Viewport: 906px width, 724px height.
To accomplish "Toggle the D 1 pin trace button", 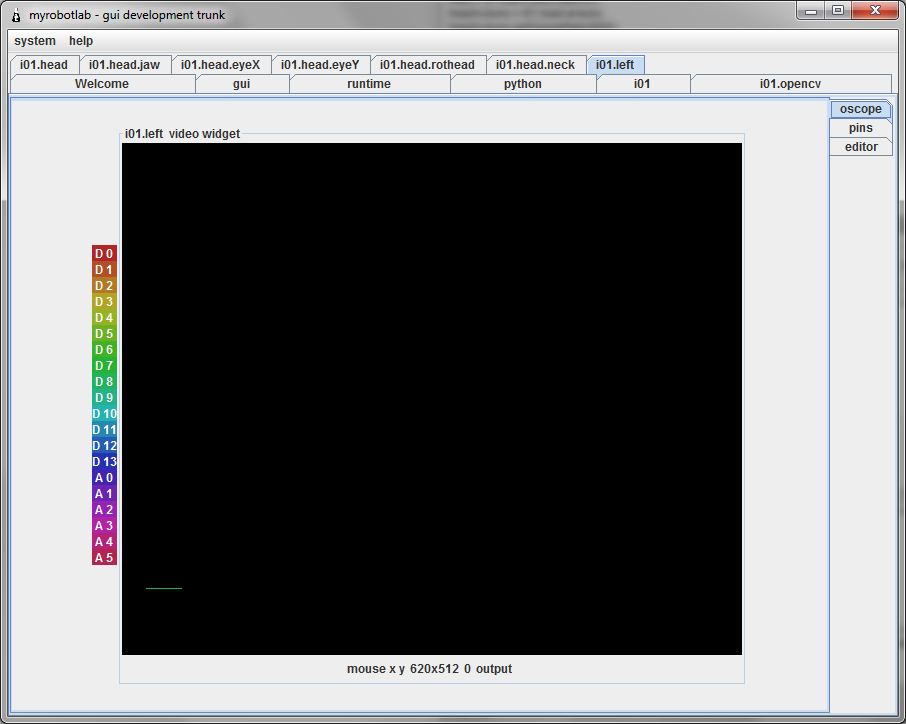I will 104,269.
